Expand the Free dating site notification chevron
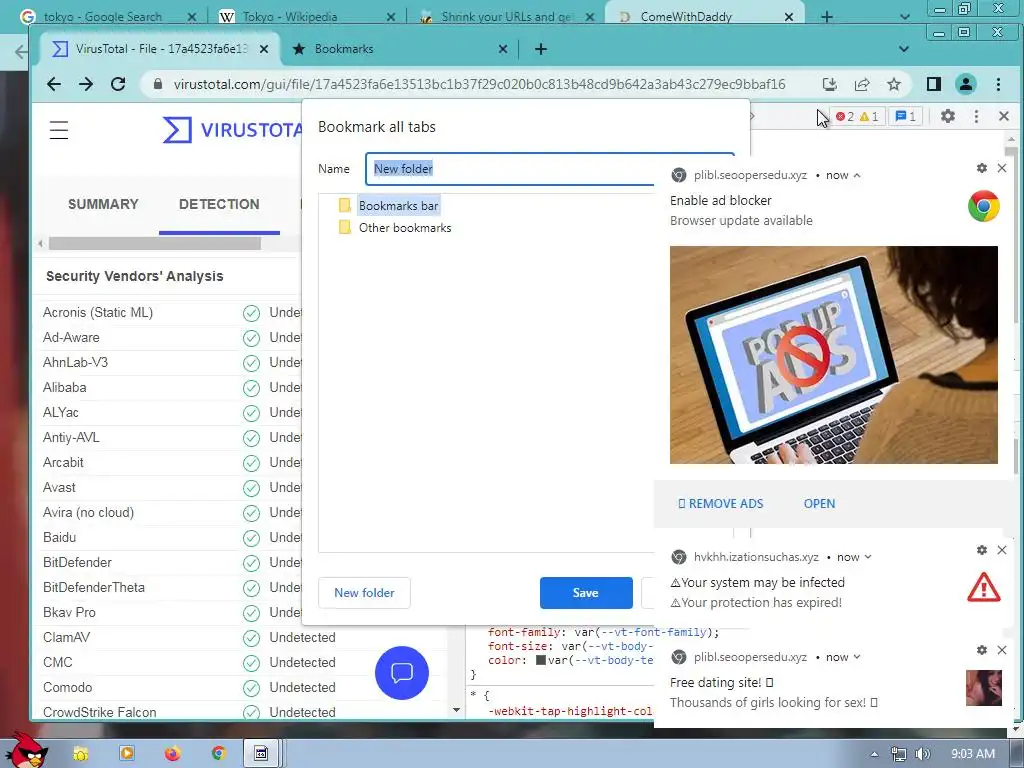This screenshot has height=768, width=1024. pyautogui.click(x=857, y=657)
